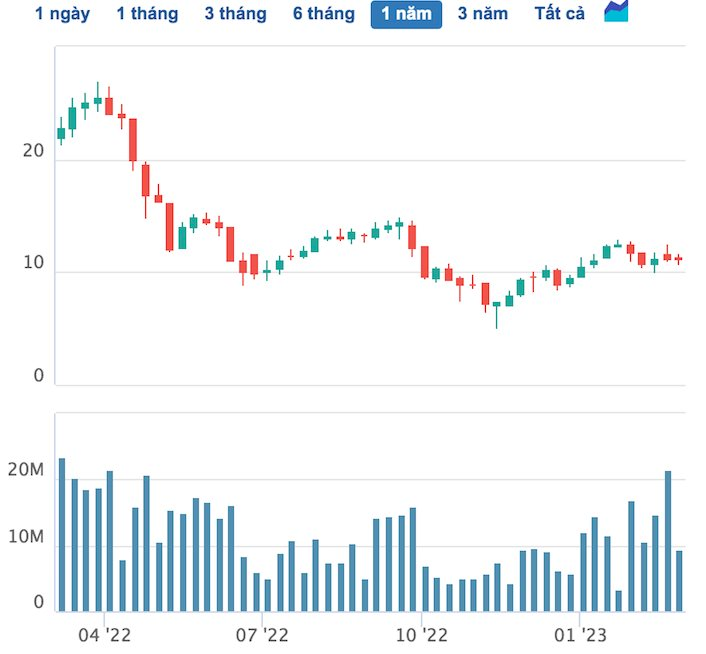The width and height of the screenshot is (706, 654).
Task: Select the "1 ngày" time range
Action: coord(62,14)
